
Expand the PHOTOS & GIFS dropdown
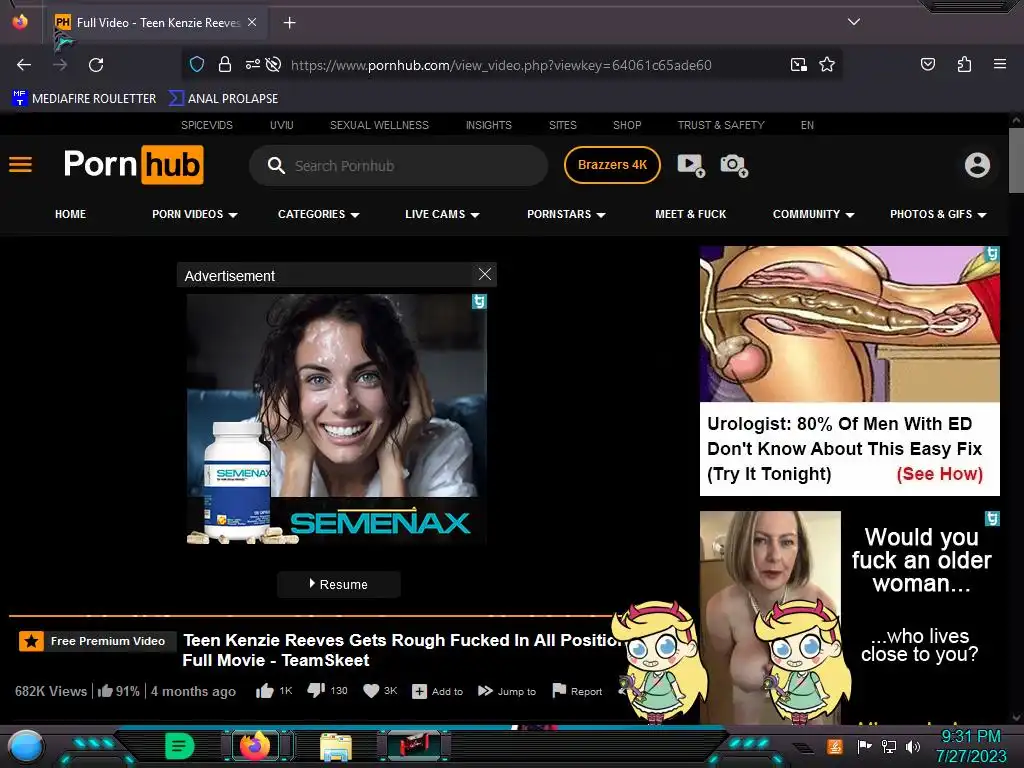tap(938, 214)
